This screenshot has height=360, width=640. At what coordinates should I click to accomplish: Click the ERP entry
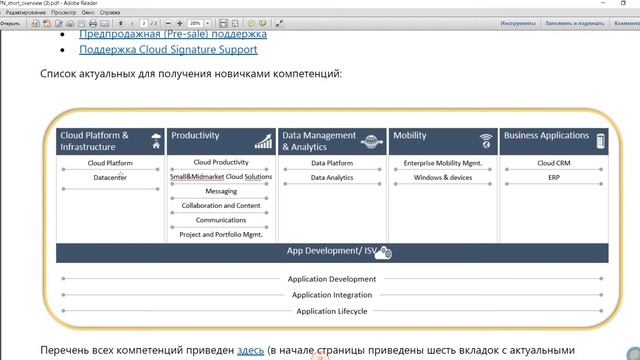point(554,178)
